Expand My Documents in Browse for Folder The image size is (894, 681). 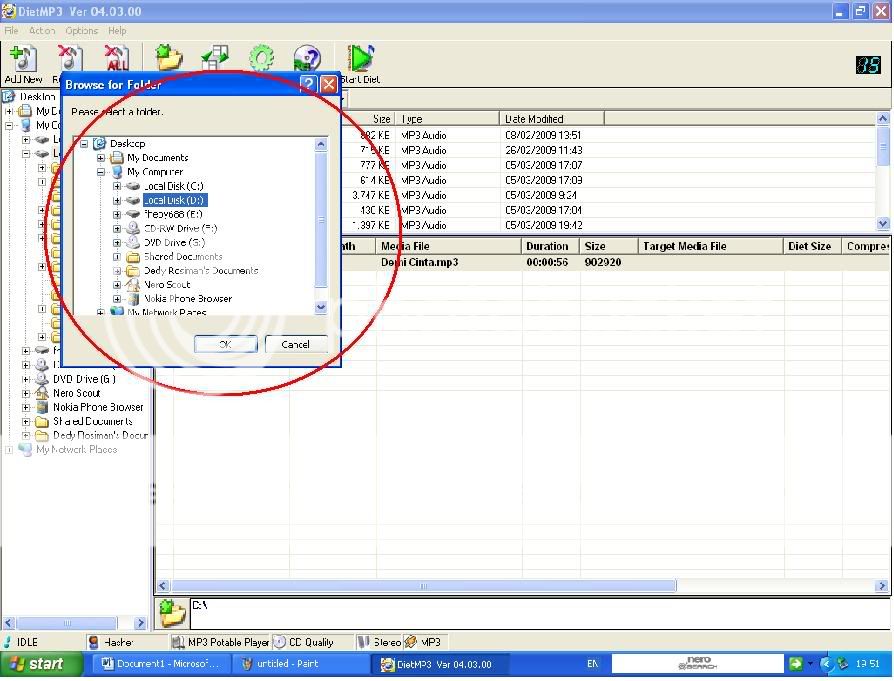coord(102,158)
